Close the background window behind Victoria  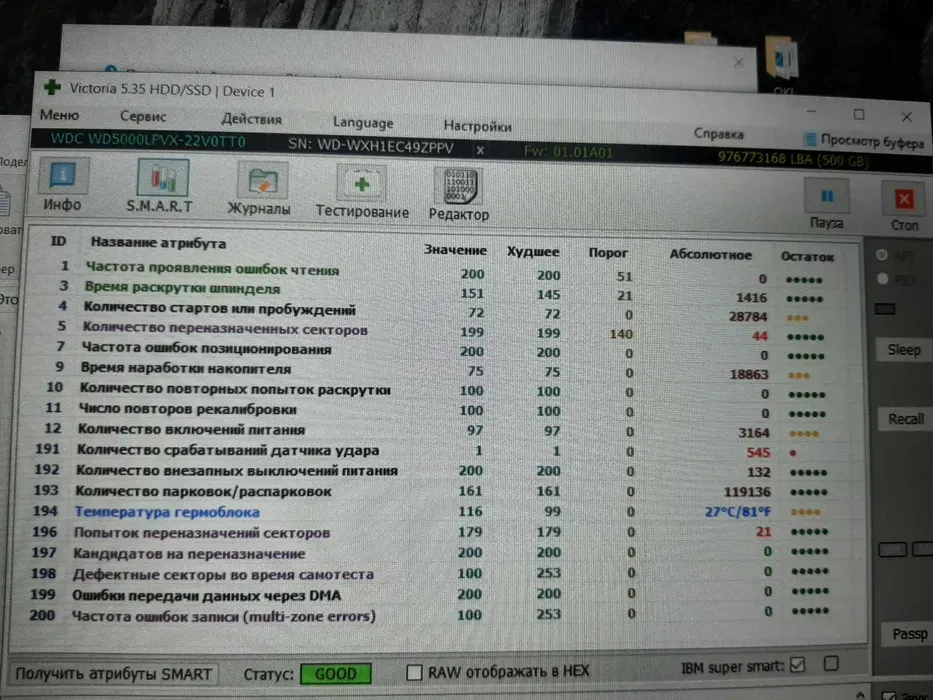click(738, 62)
